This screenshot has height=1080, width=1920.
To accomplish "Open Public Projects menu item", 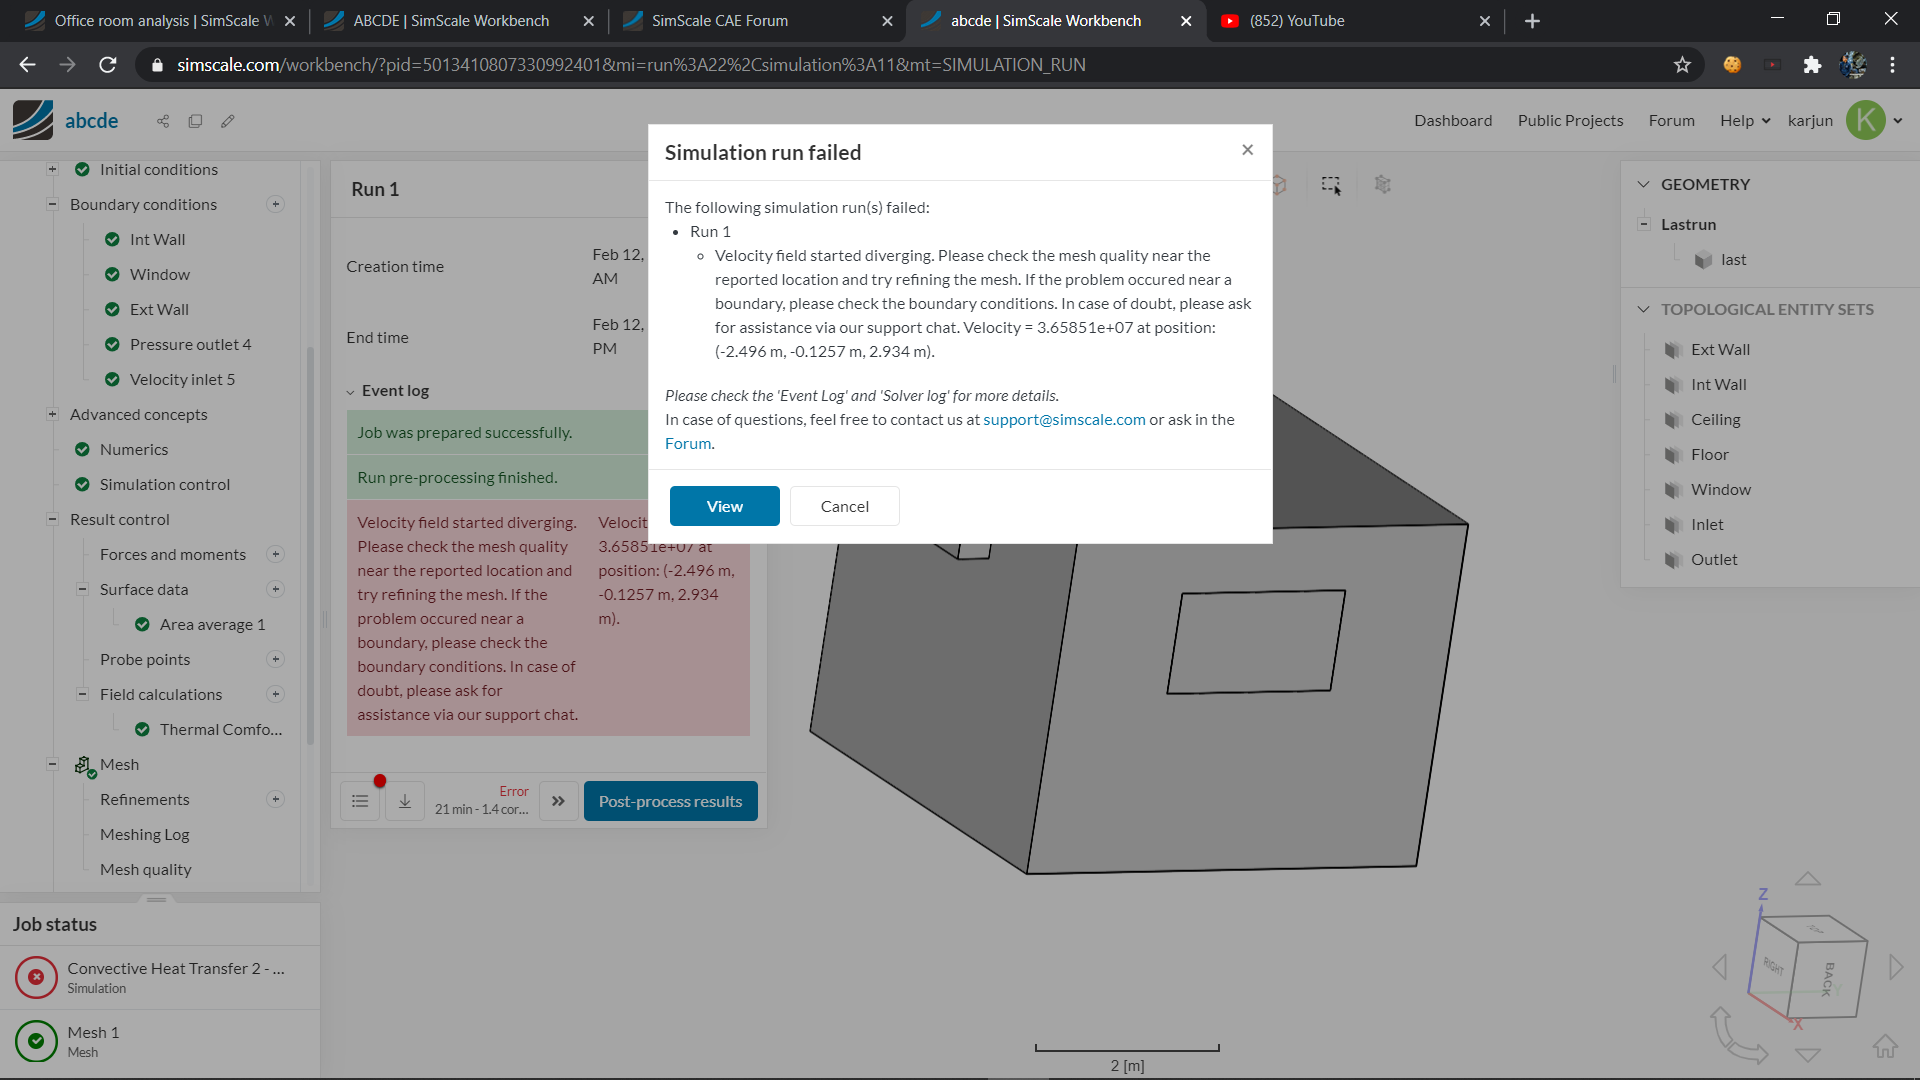I will pyautogui.click(x=1570, y=121).
